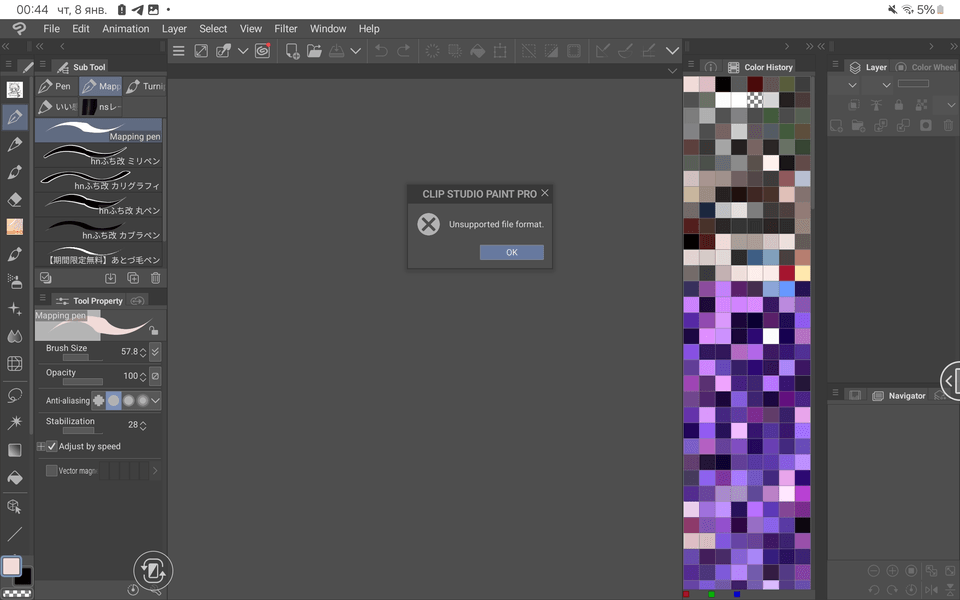Select the Auto select magic wand tool
960x600 pixels.
[15, 423]
